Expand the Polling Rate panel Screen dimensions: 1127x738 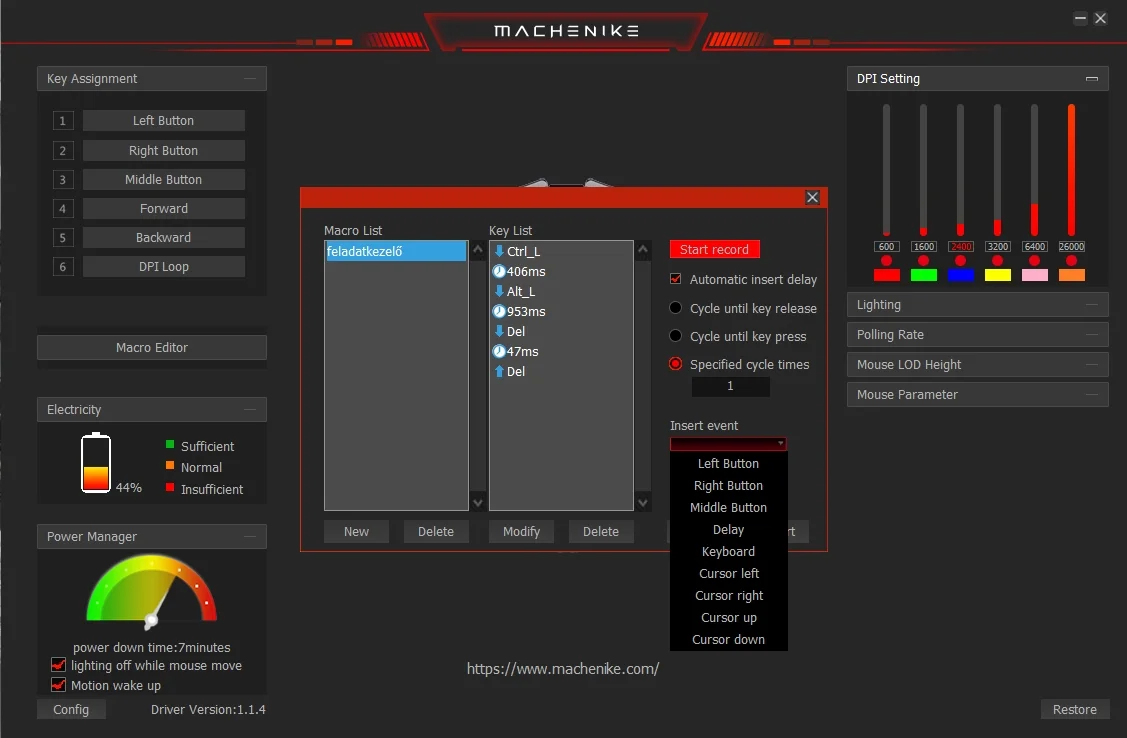(1092, 335)
